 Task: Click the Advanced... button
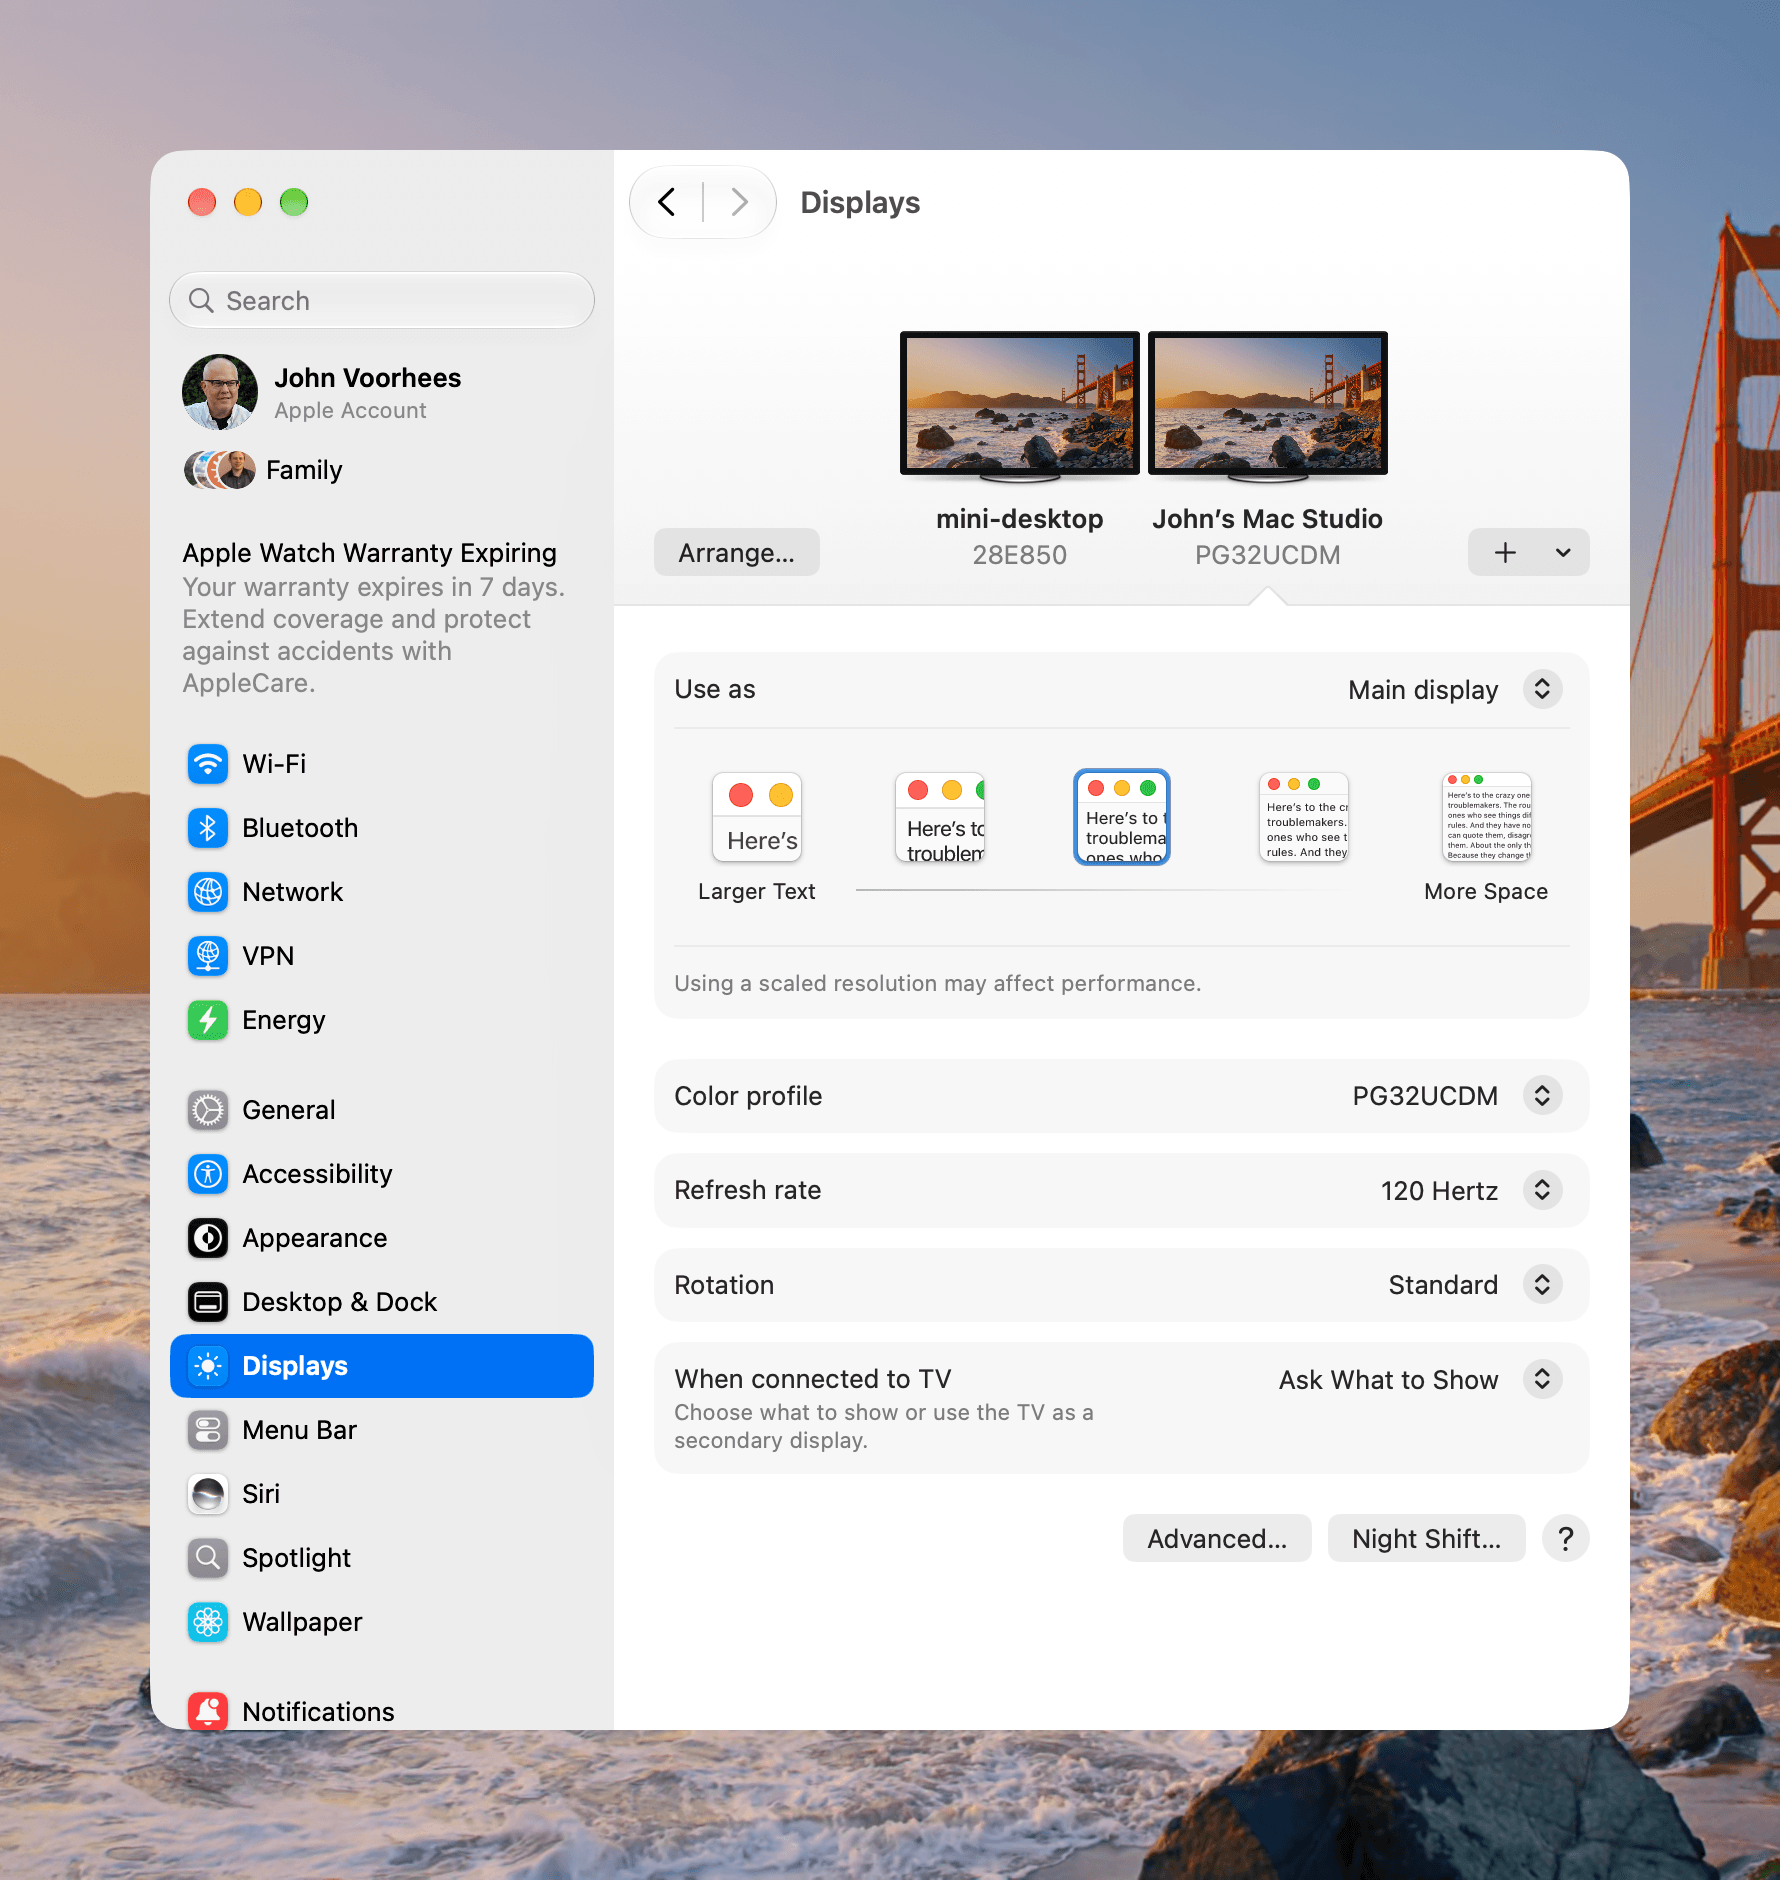coord(1217,1538)
